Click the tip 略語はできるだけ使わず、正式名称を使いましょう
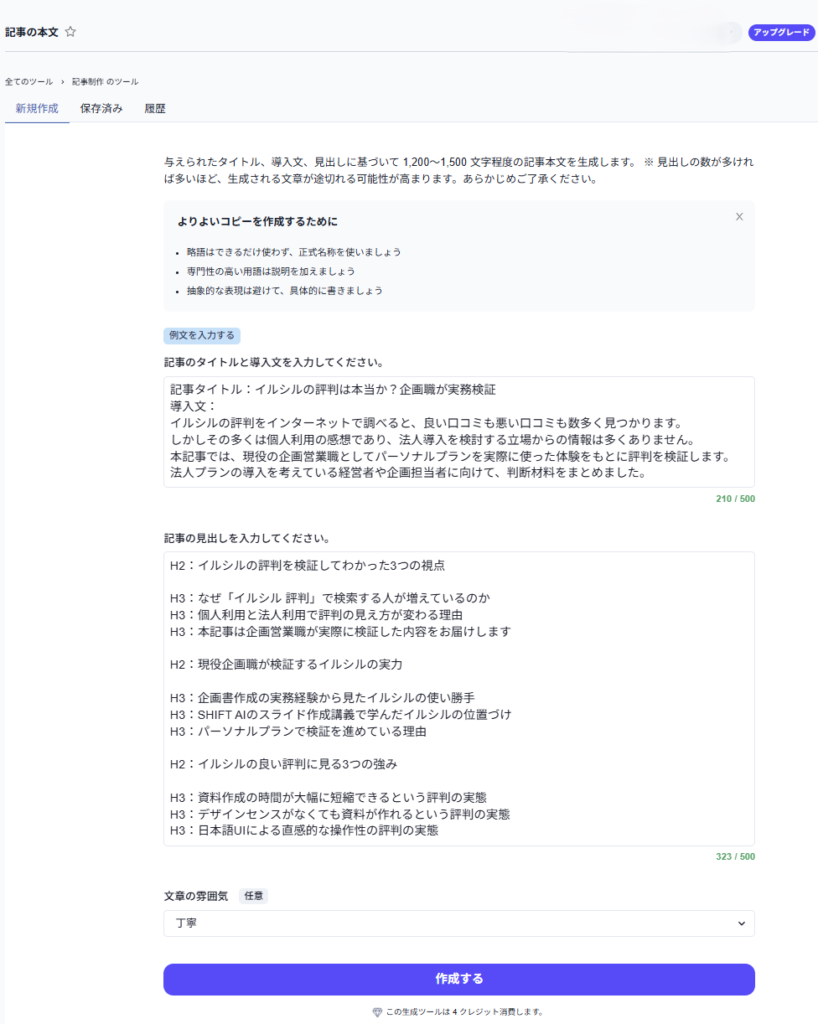The width and height of the screenshot is (818, 1024). click(x=294, y=252)
